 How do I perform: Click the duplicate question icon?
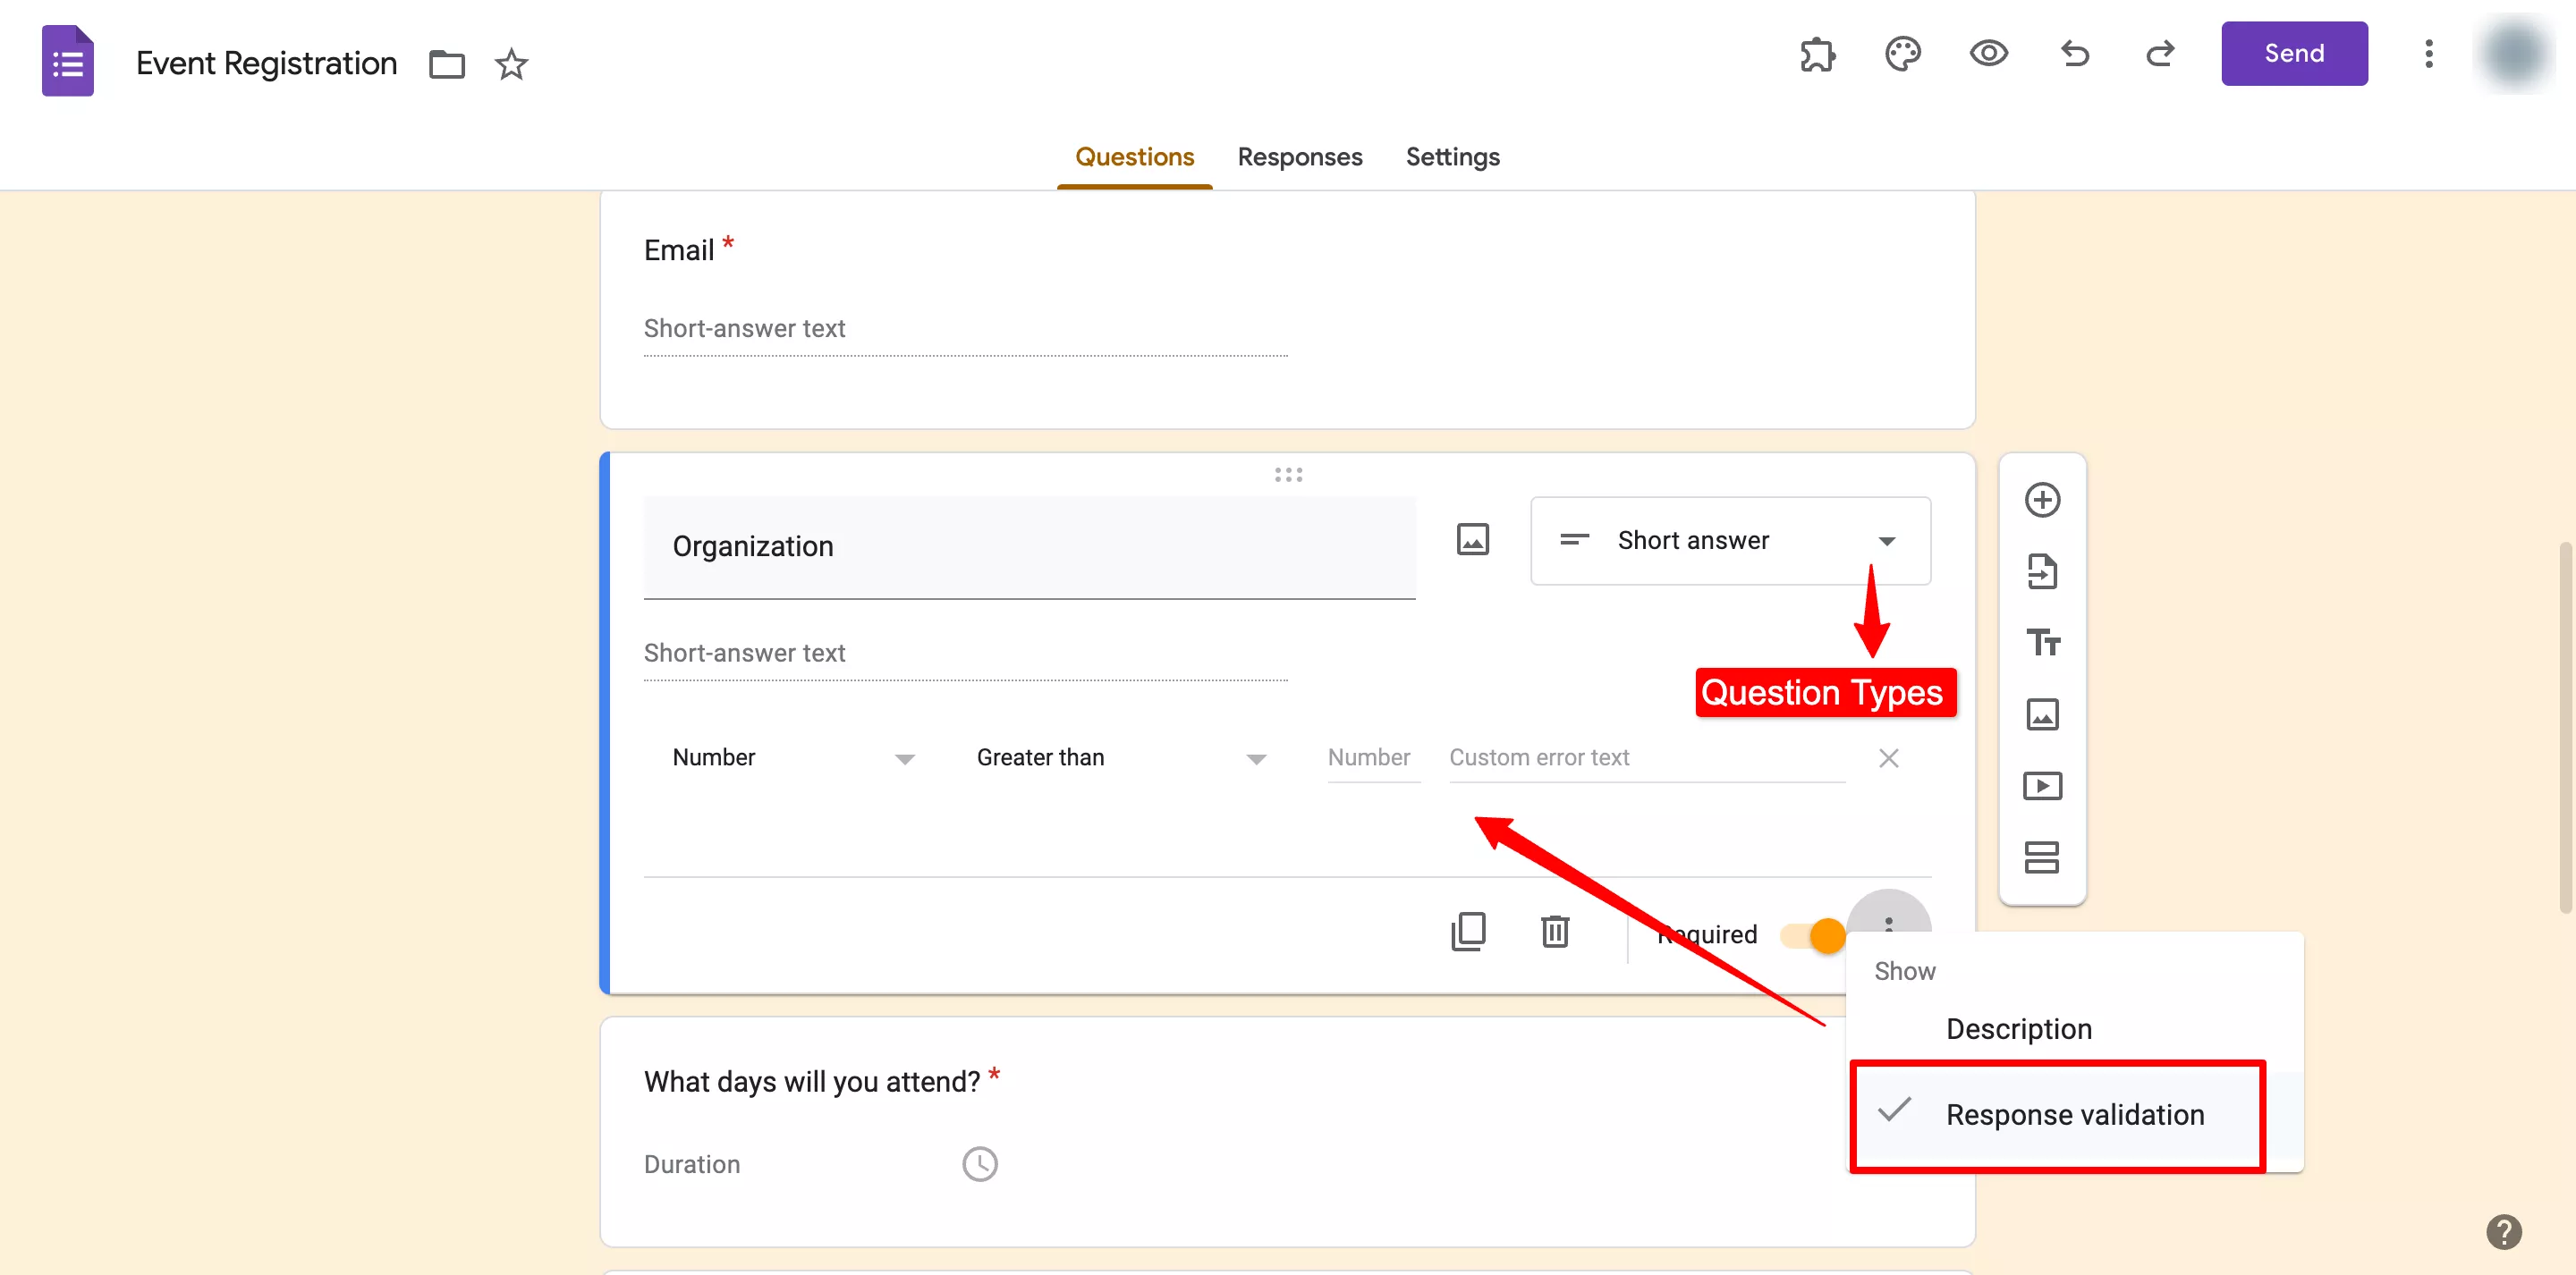click(x=1467, y=932)
